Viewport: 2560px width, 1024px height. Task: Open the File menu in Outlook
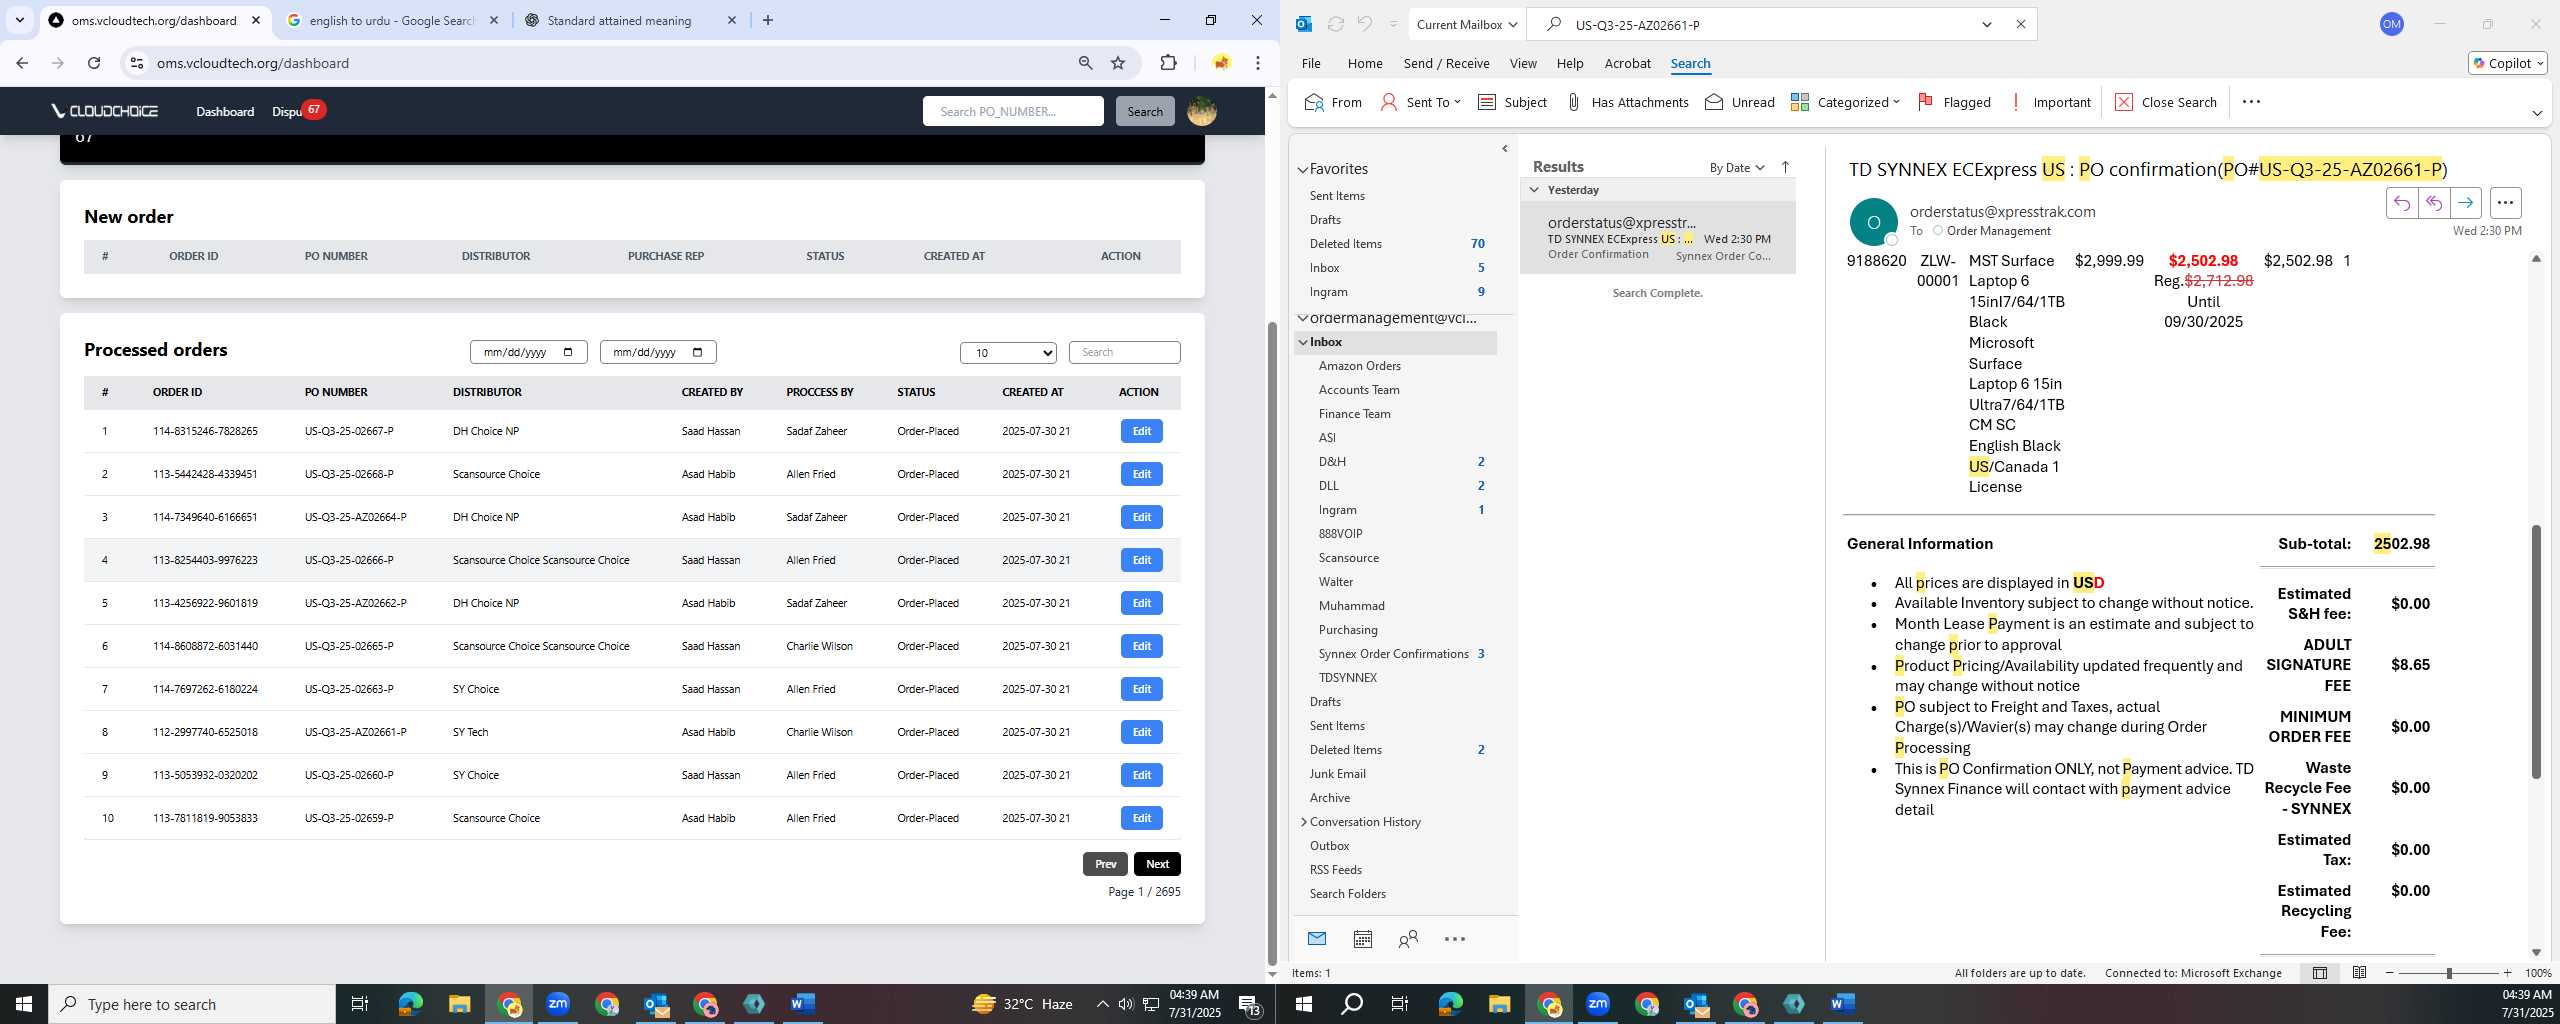1310,63
